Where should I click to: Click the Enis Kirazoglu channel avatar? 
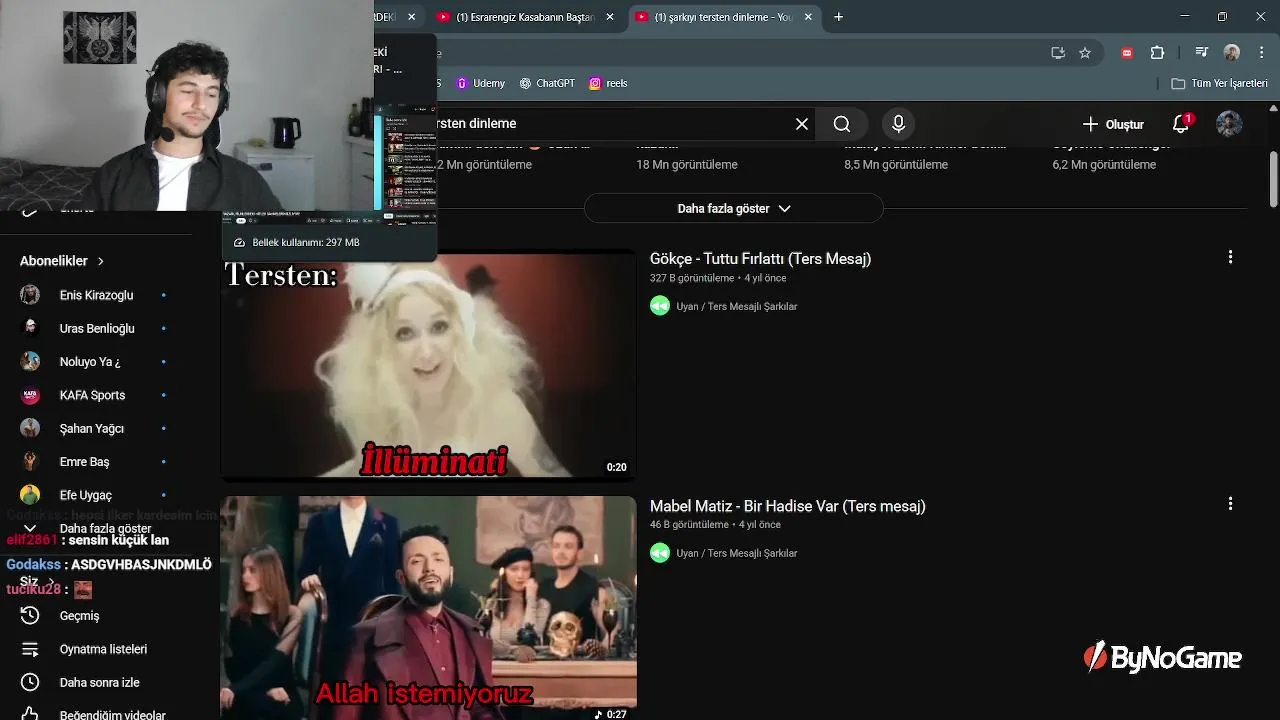[30, 295]
